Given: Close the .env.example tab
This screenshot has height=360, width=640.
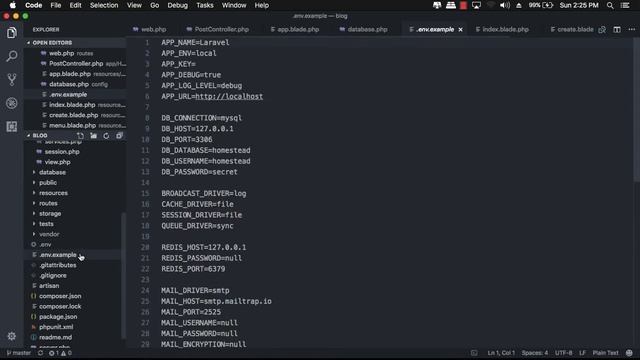Looking at the screenshot, I should point(460,29).
